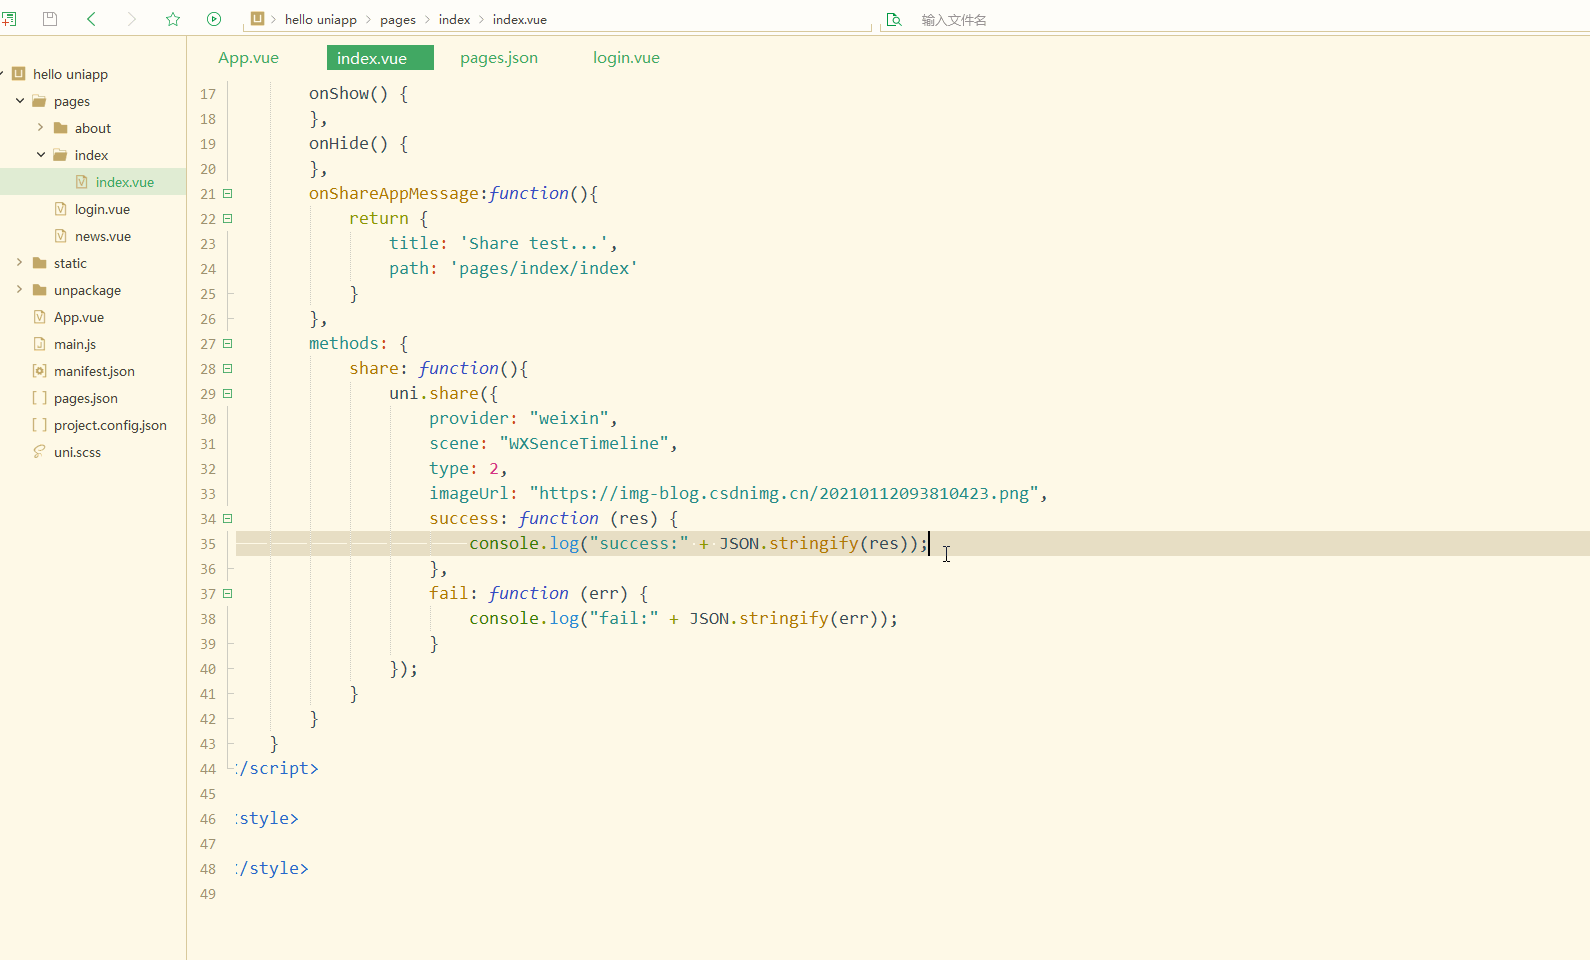This screenshot has height=960, width=1590.
Task: Fold the share function at line 28
Action: pos(228,369)
